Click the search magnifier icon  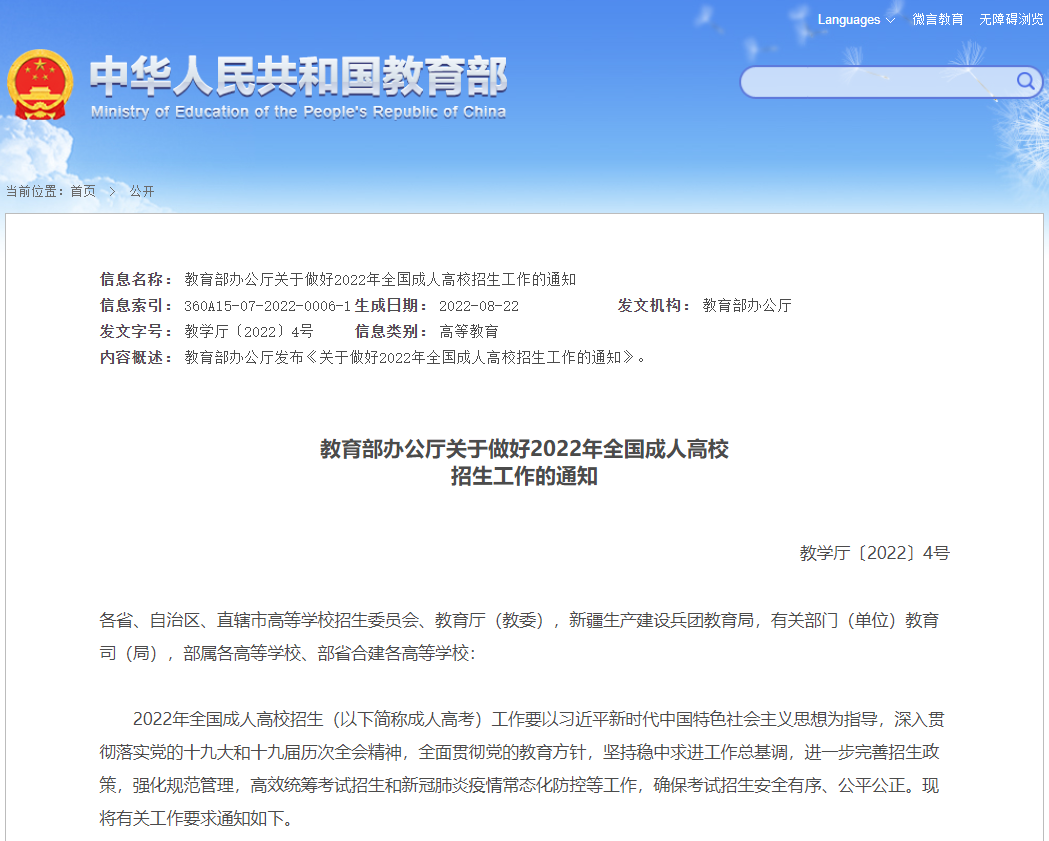pos(1026,81)
